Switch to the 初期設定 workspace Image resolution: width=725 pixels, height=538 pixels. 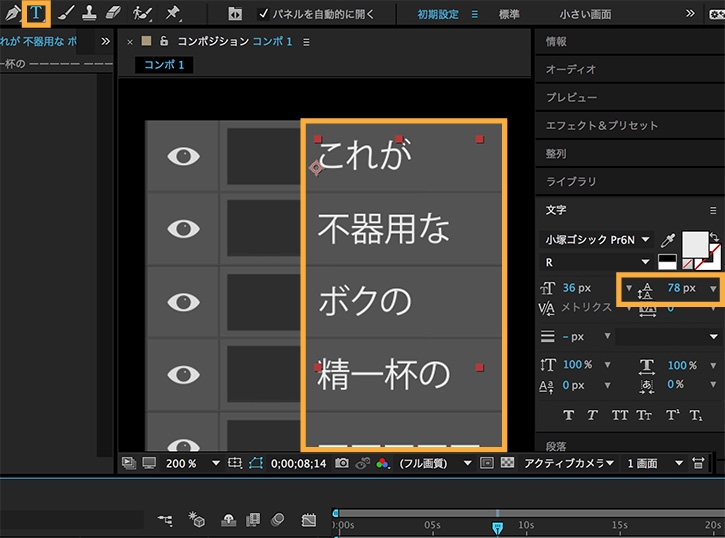point(437,14)
